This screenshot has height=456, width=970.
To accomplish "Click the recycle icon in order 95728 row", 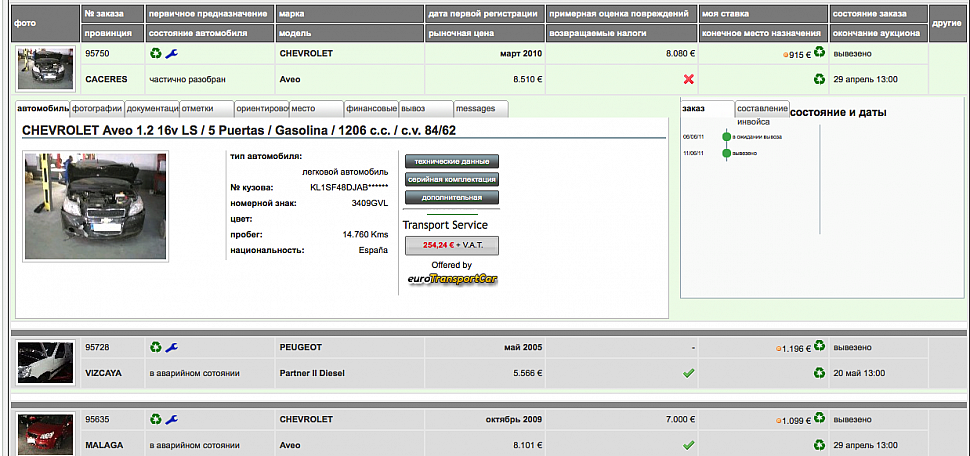I will (x=155, y=348).
